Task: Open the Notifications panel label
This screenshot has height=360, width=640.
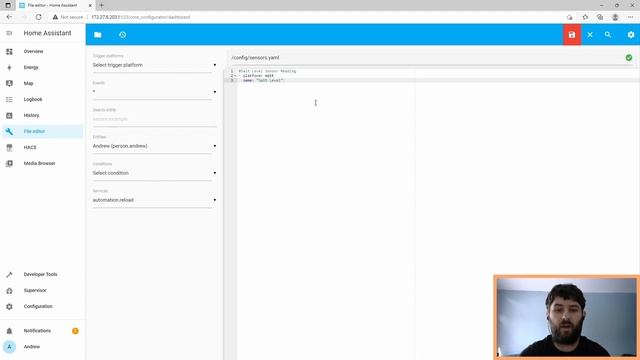Action: click(37, 331)
